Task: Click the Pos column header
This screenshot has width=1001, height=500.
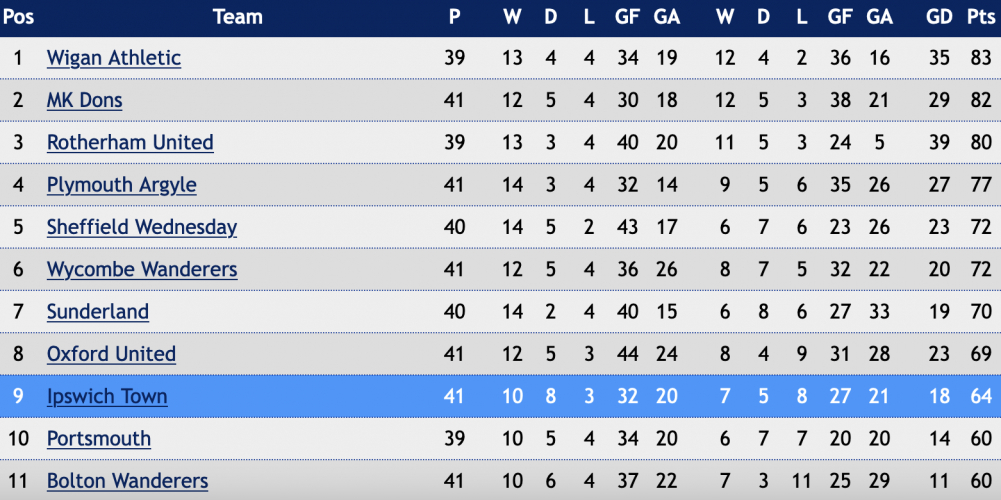Action: [x=19, y=17]
